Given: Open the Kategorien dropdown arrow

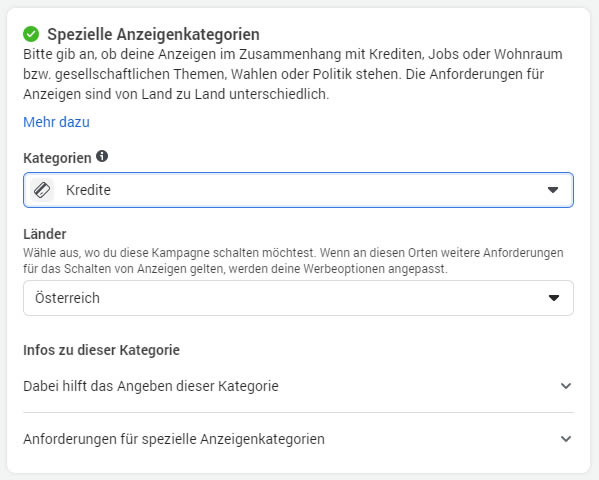Looking at the screenshot, I should [553, 190].
